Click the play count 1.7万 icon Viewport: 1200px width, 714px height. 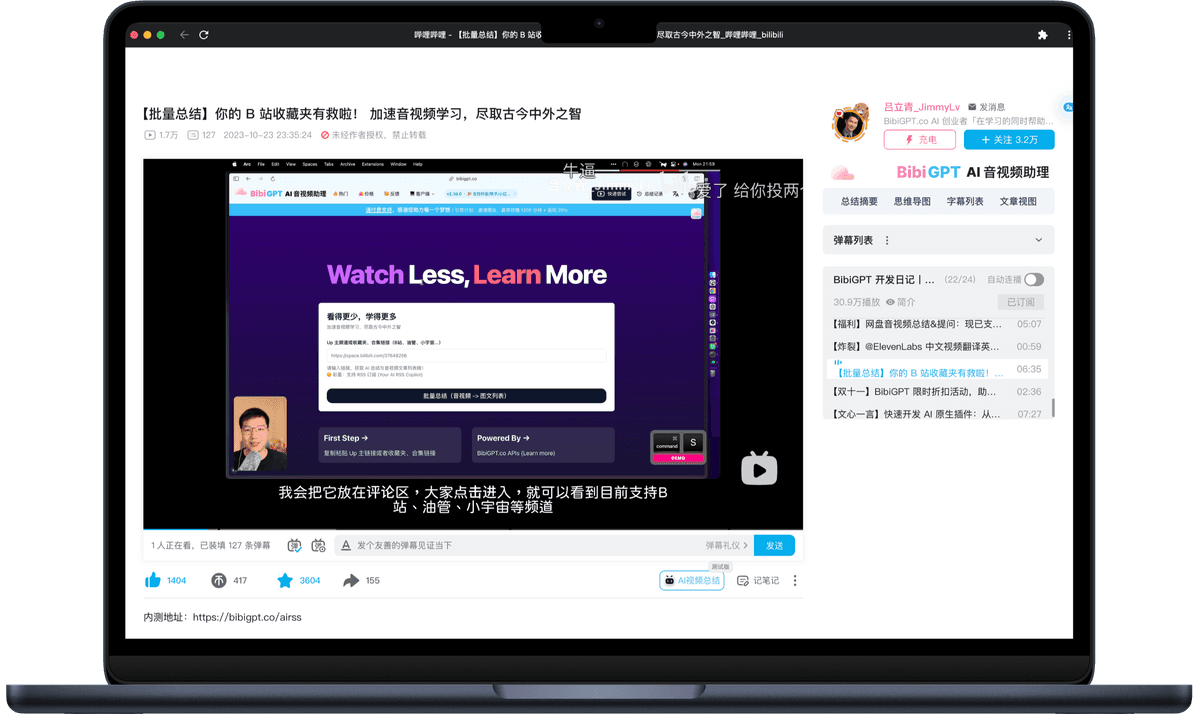click(150, 135)
